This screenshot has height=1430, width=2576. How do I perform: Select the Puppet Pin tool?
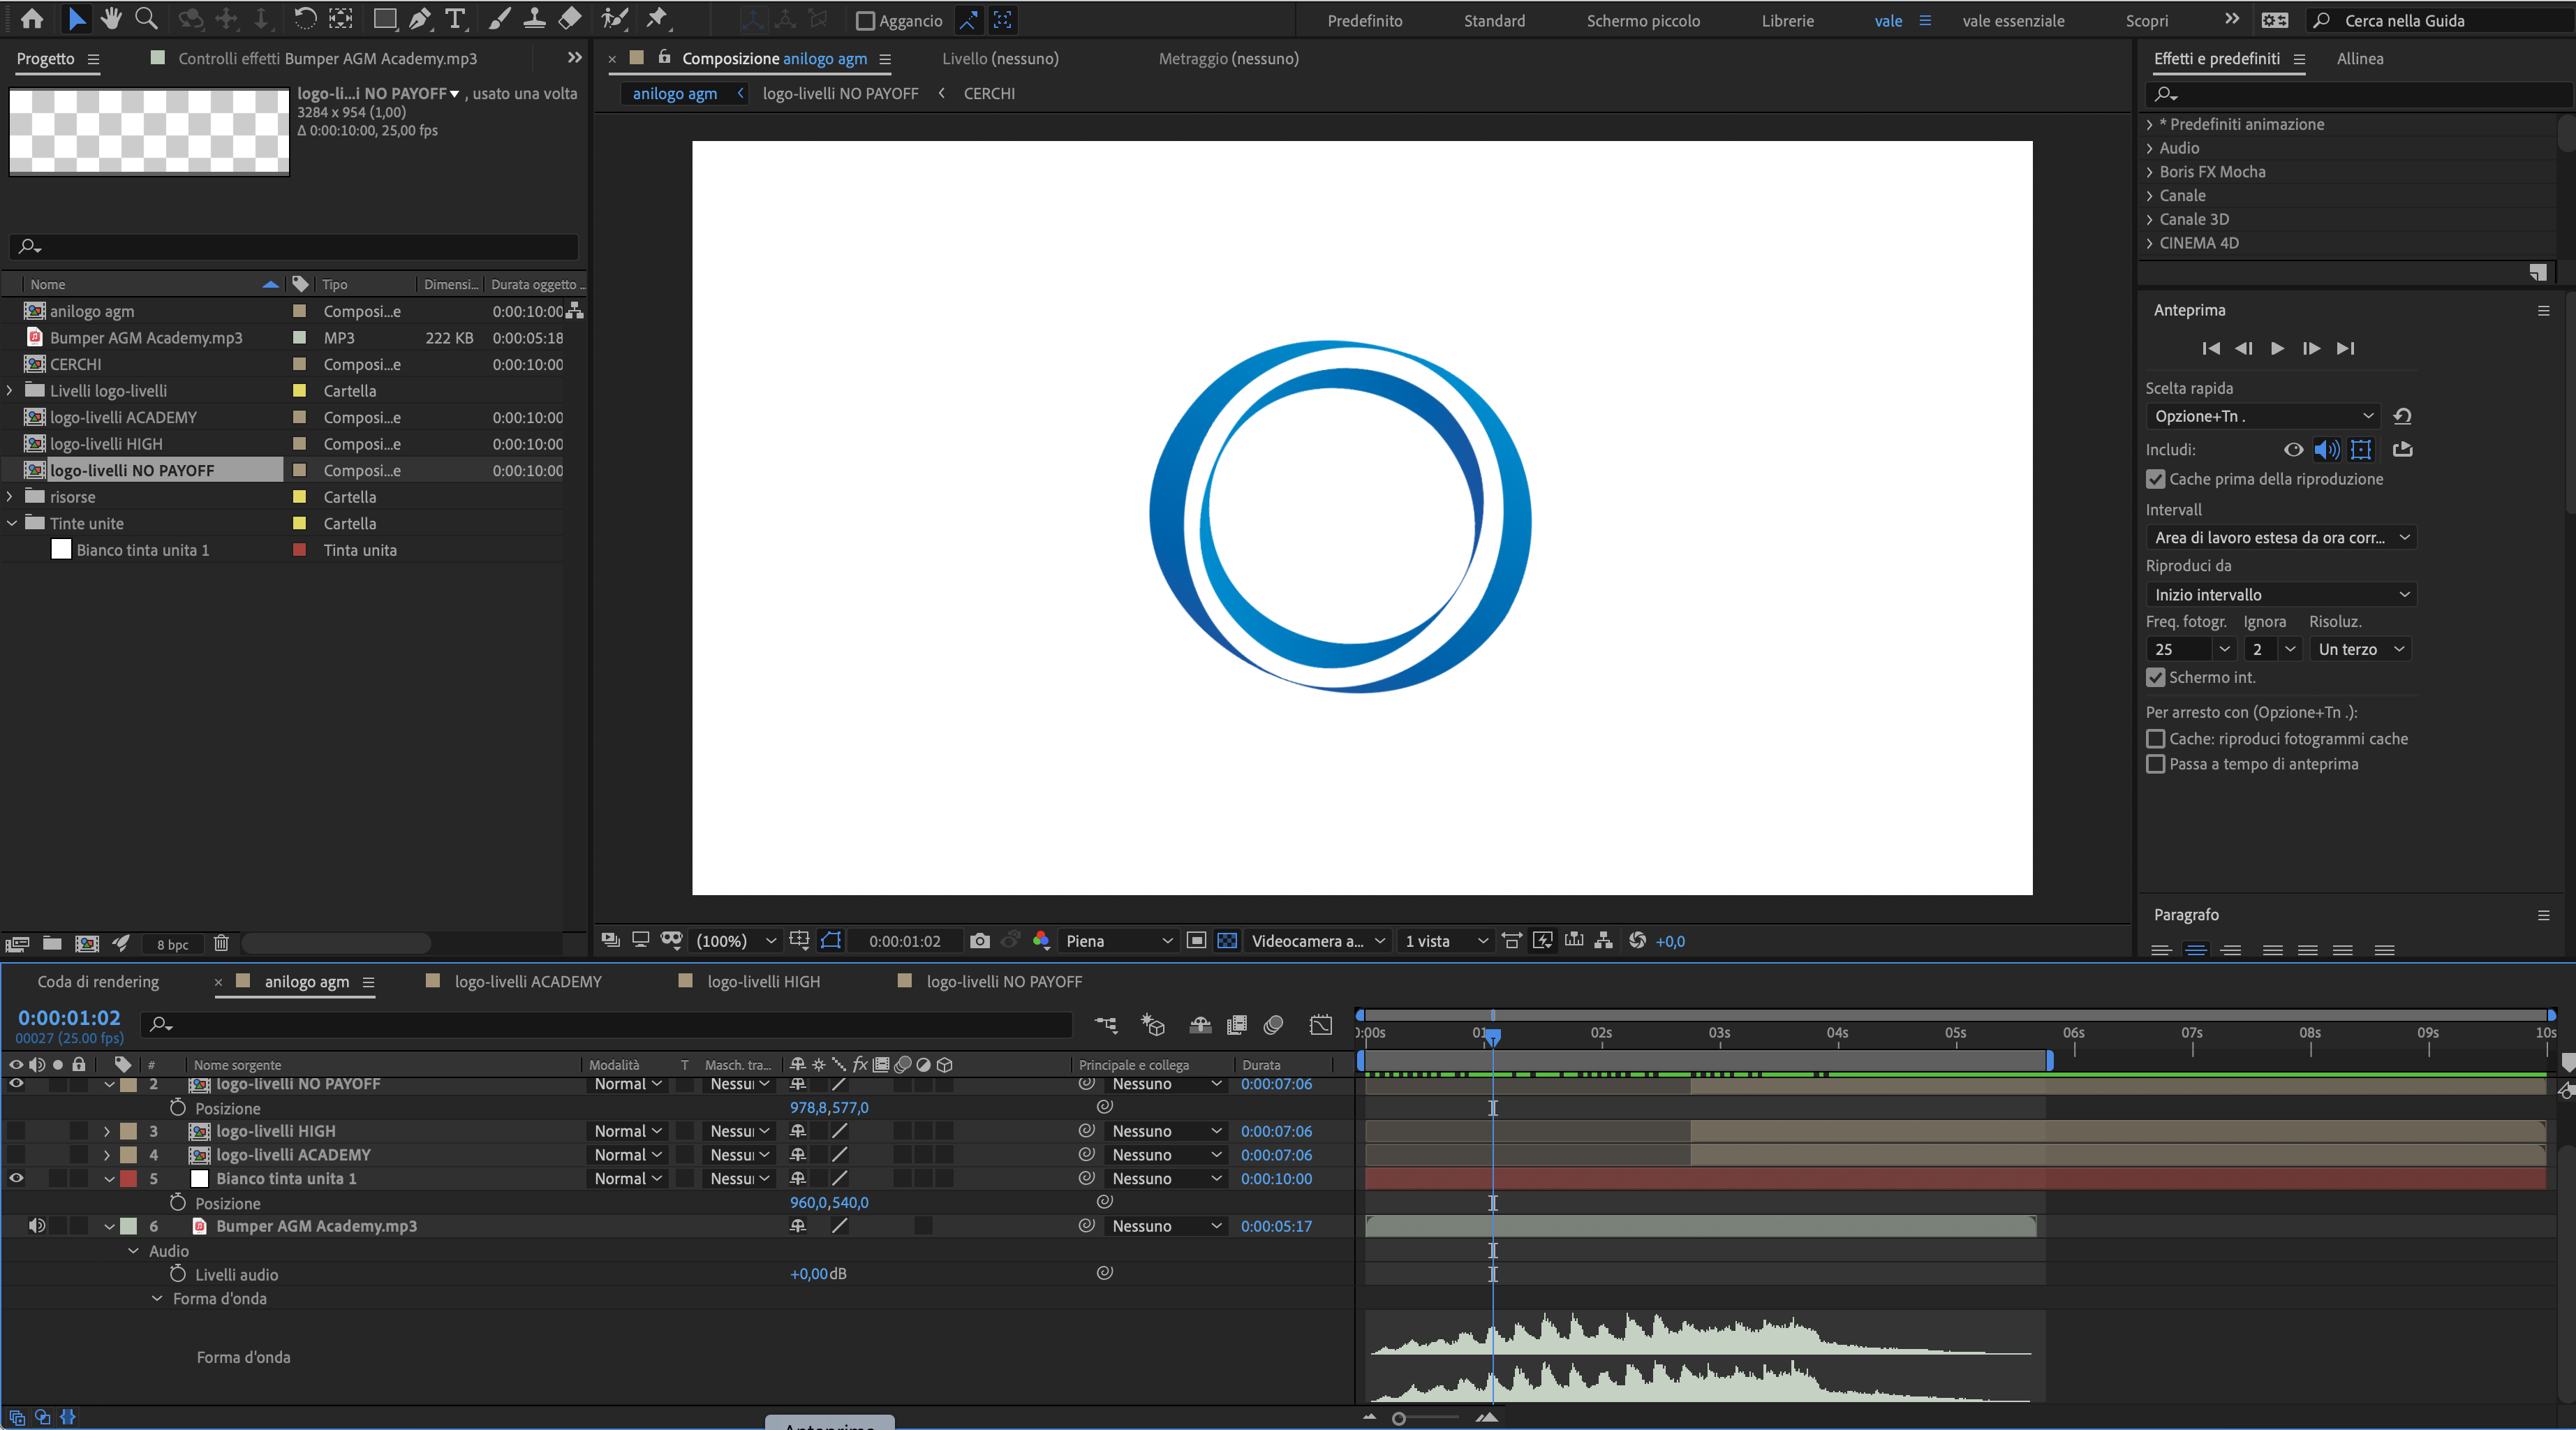pos(657,18)
